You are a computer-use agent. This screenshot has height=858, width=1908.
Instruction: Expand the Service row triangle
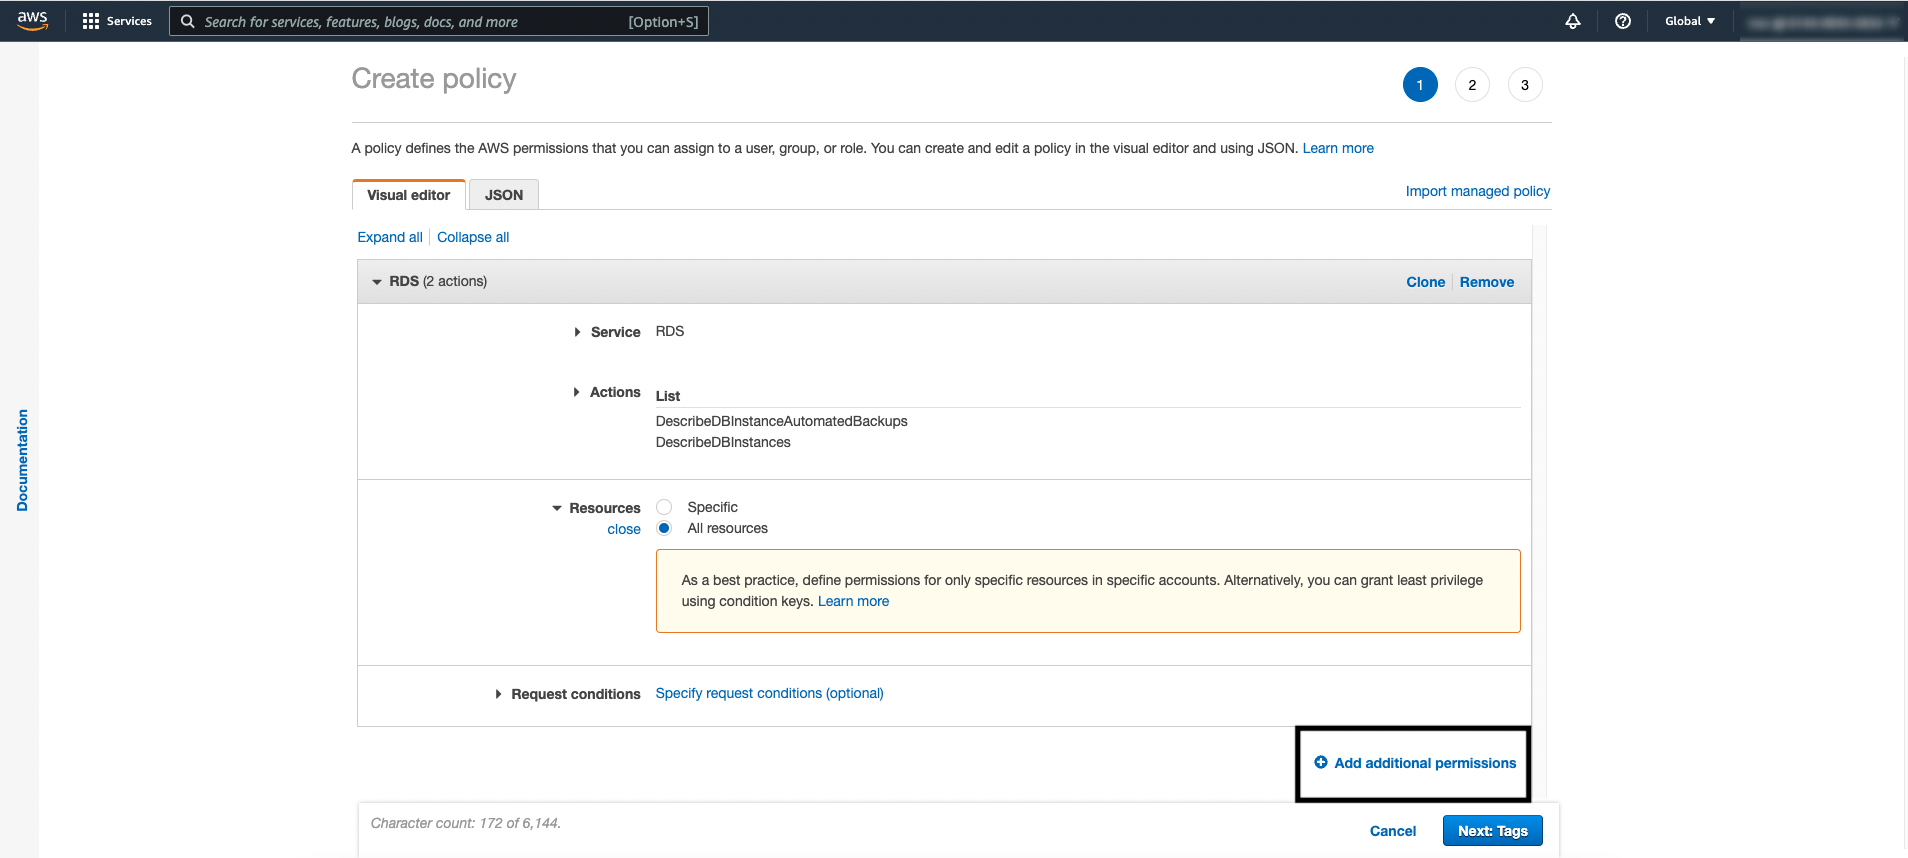coord(577,332)
